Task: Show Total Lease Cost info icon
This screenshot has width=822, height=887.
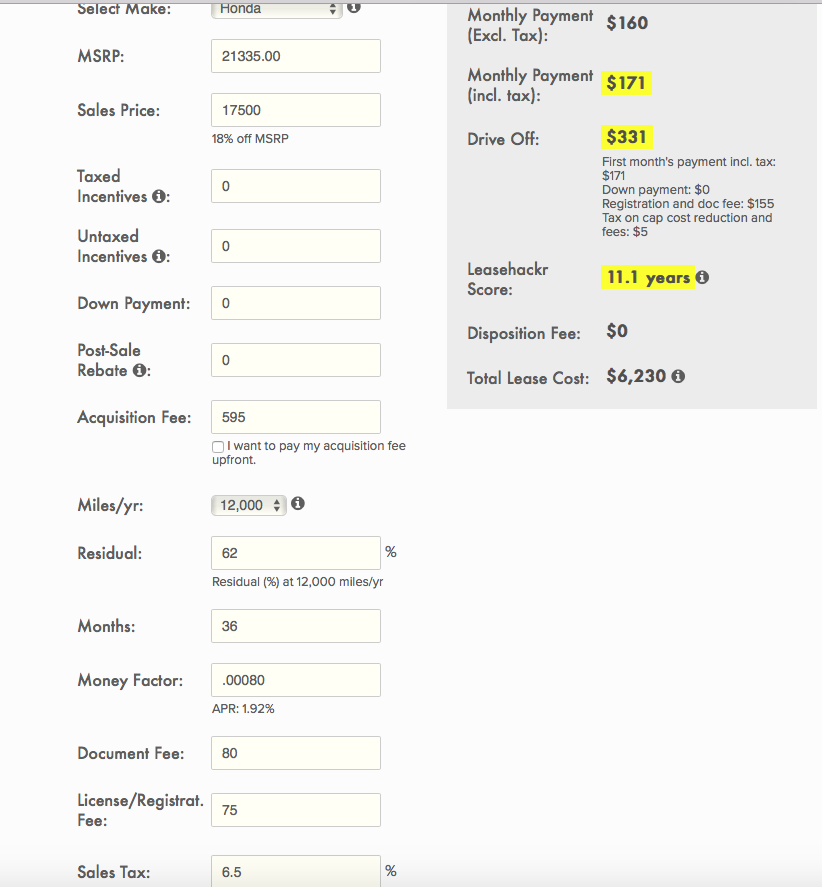Action: (678, 376)
